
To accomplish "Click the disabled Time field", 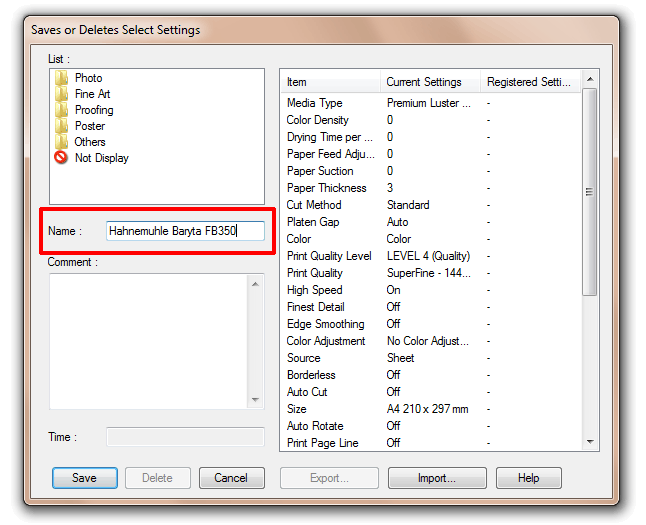I will point(185,437).
